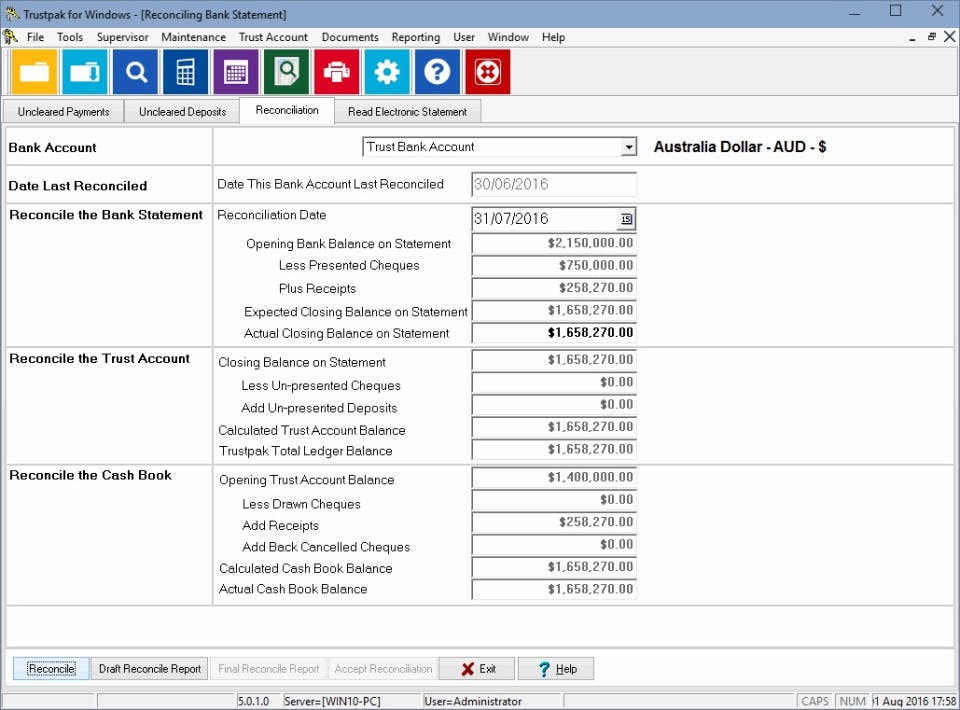Open the Window menu
960x710 pixels.
508,37
